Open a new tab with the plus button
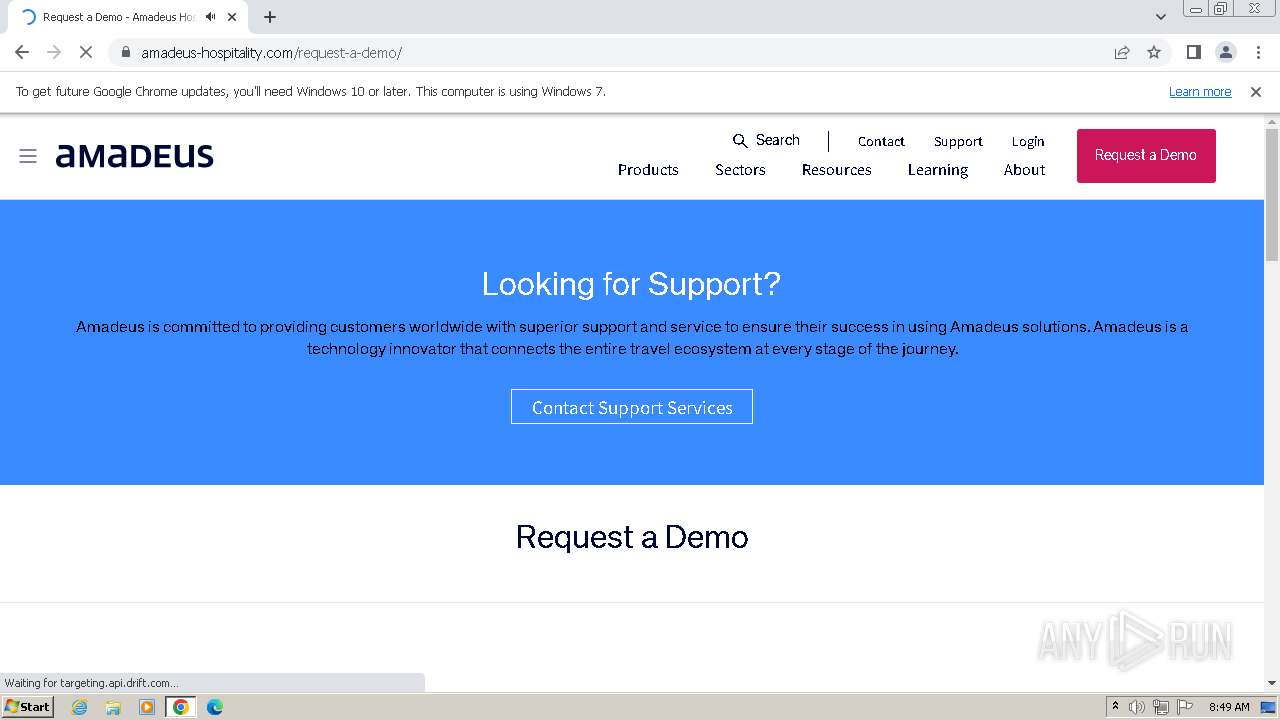Screen dimensions: 1280x720 270,17
